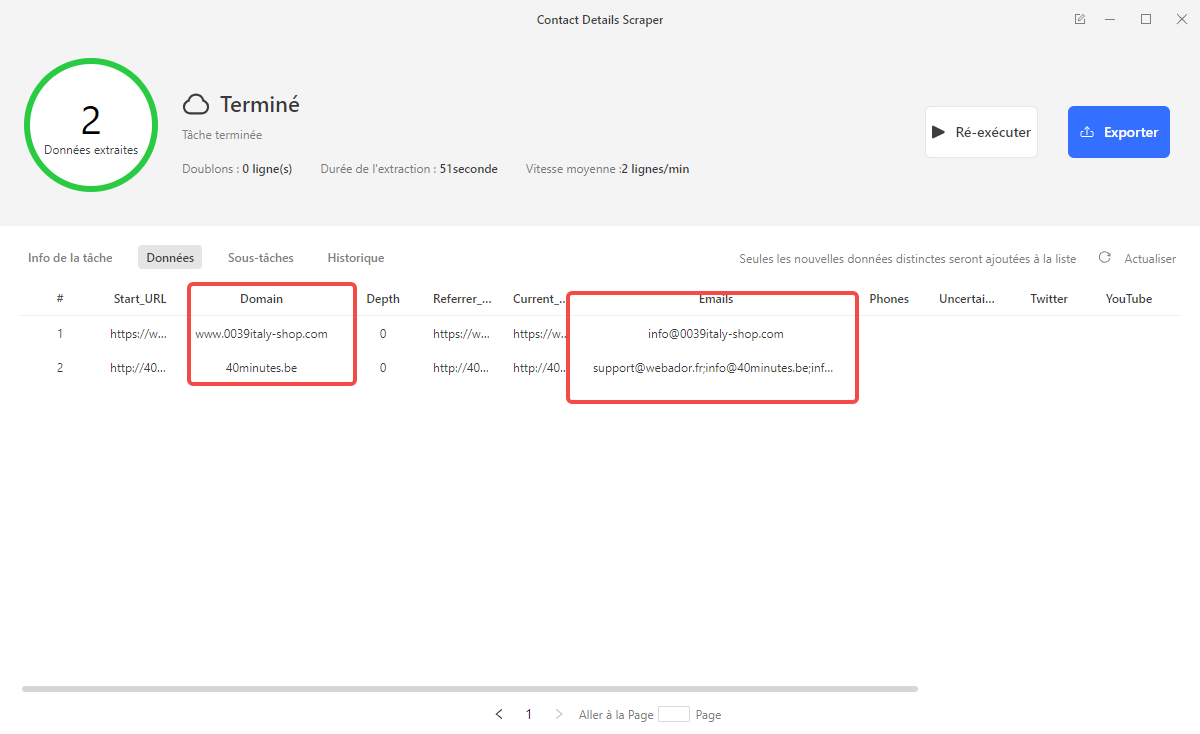The width and height of the screenshot is (1200, 734).
Task: Click domain cell www.0039italy-shop.com
Action: point(261,334)
